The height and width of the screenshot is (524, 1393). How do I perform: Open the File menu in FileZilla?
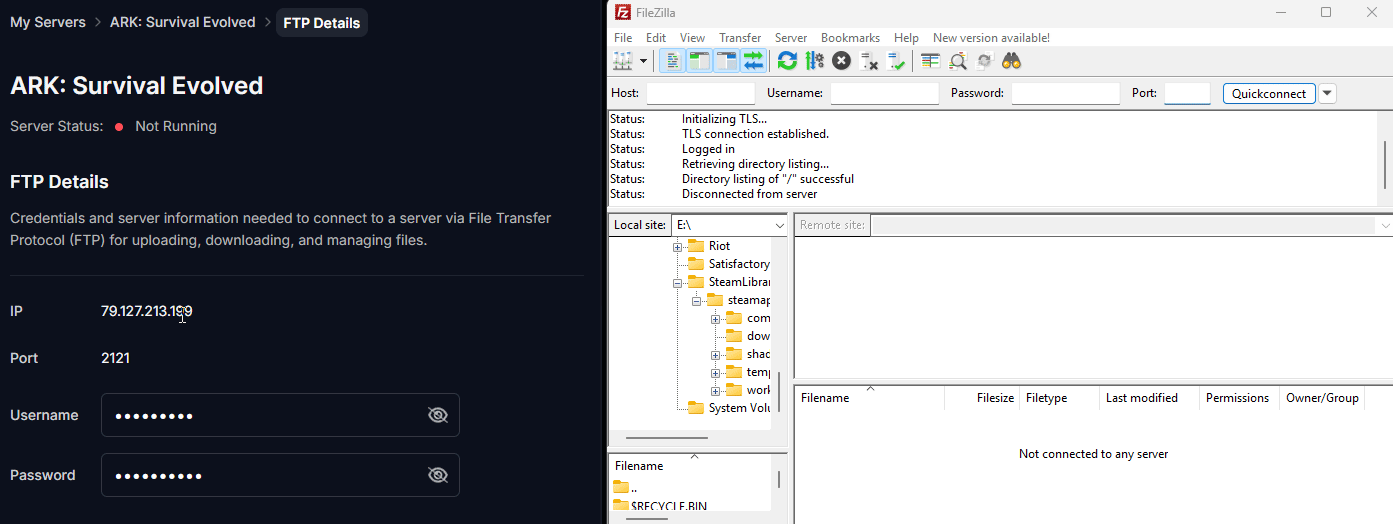[623, 38]
